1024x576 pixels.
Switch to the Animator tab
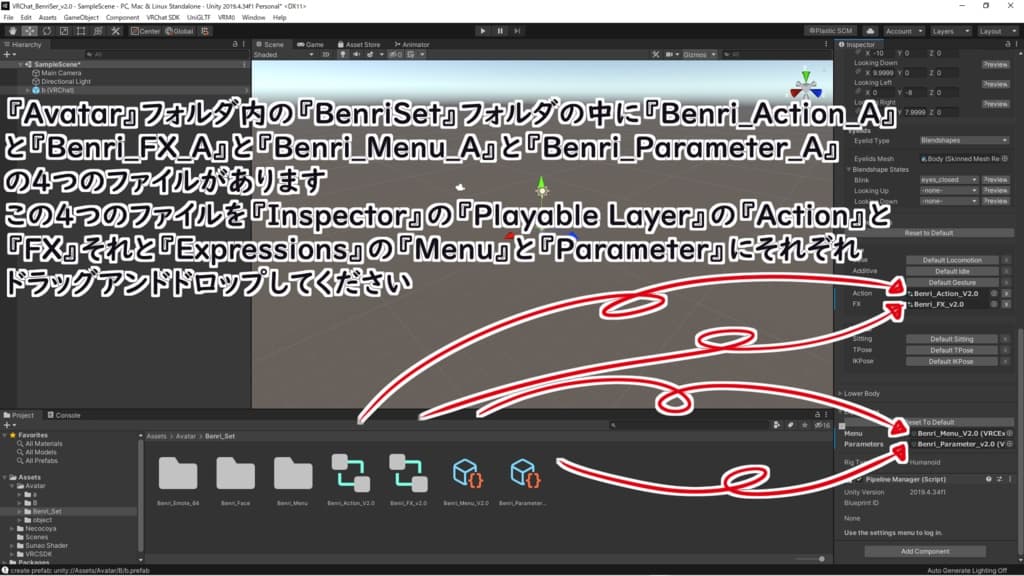(x=411, y=44)
